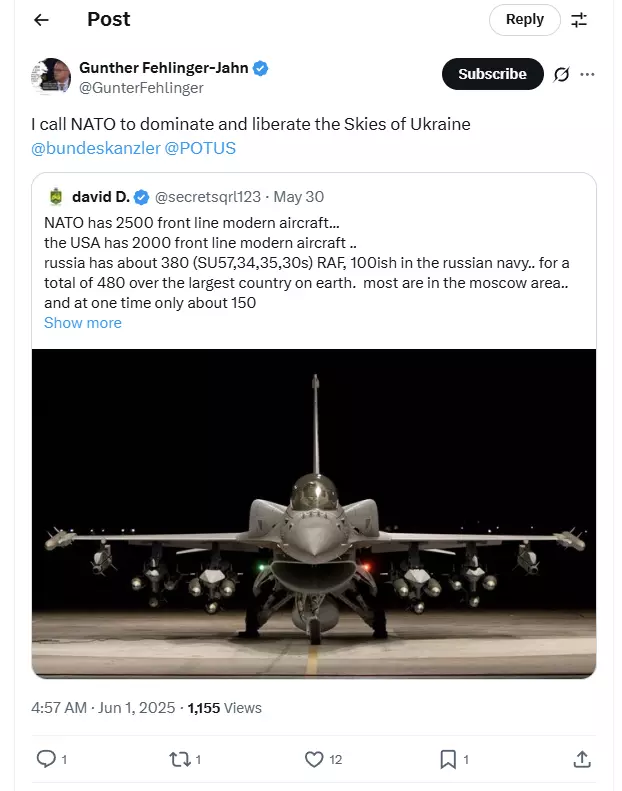The height and width of the screenshot is (791, 622).
Task: Click the Reply button at top
Action: click(525, 20)
